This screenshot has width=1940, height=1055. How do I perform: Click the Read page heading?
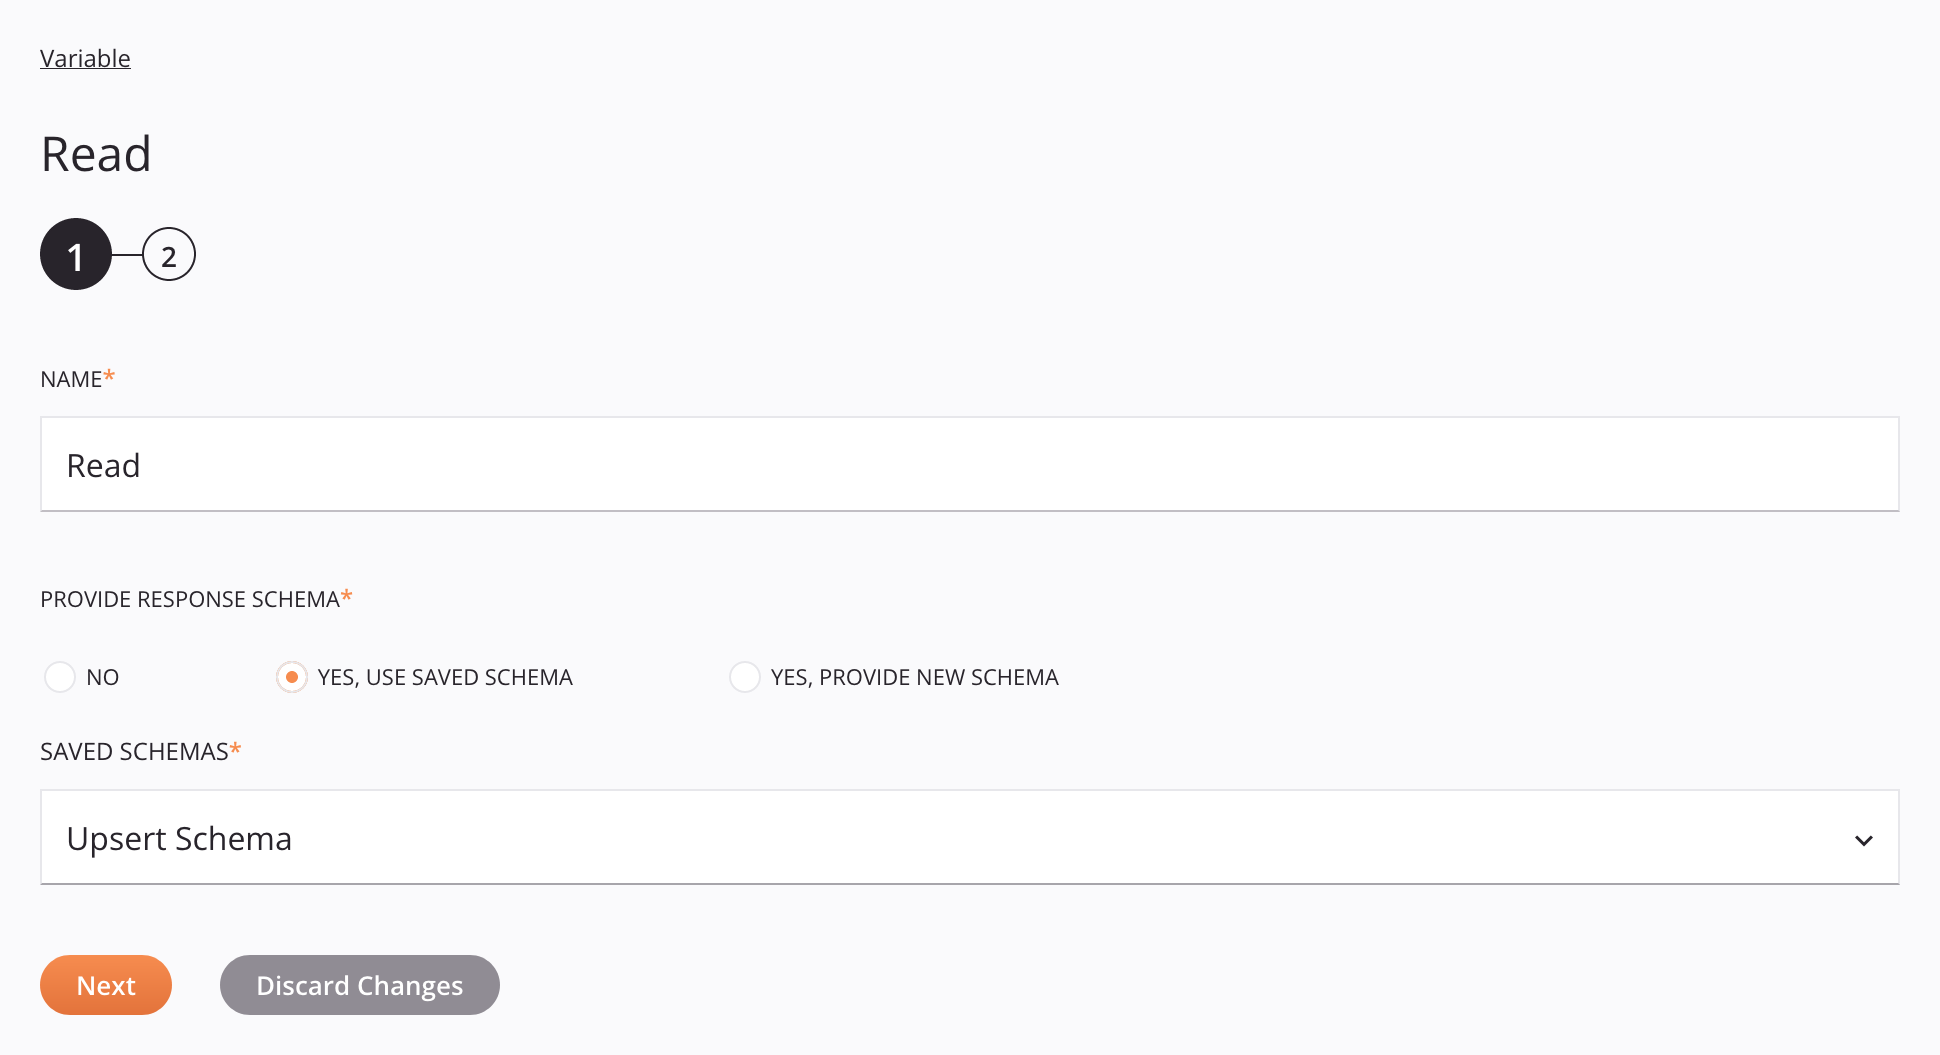click(96, 155)
